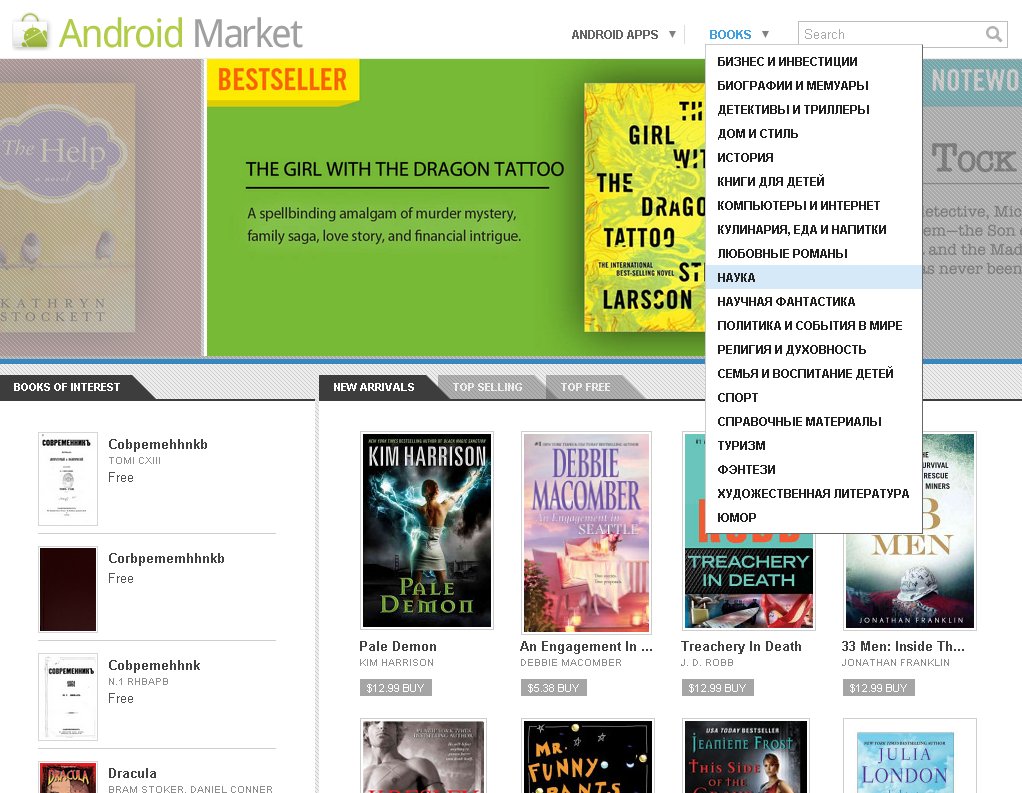Choose Политика и события в мире
The image size is (1022, 793).
point(813,326)
